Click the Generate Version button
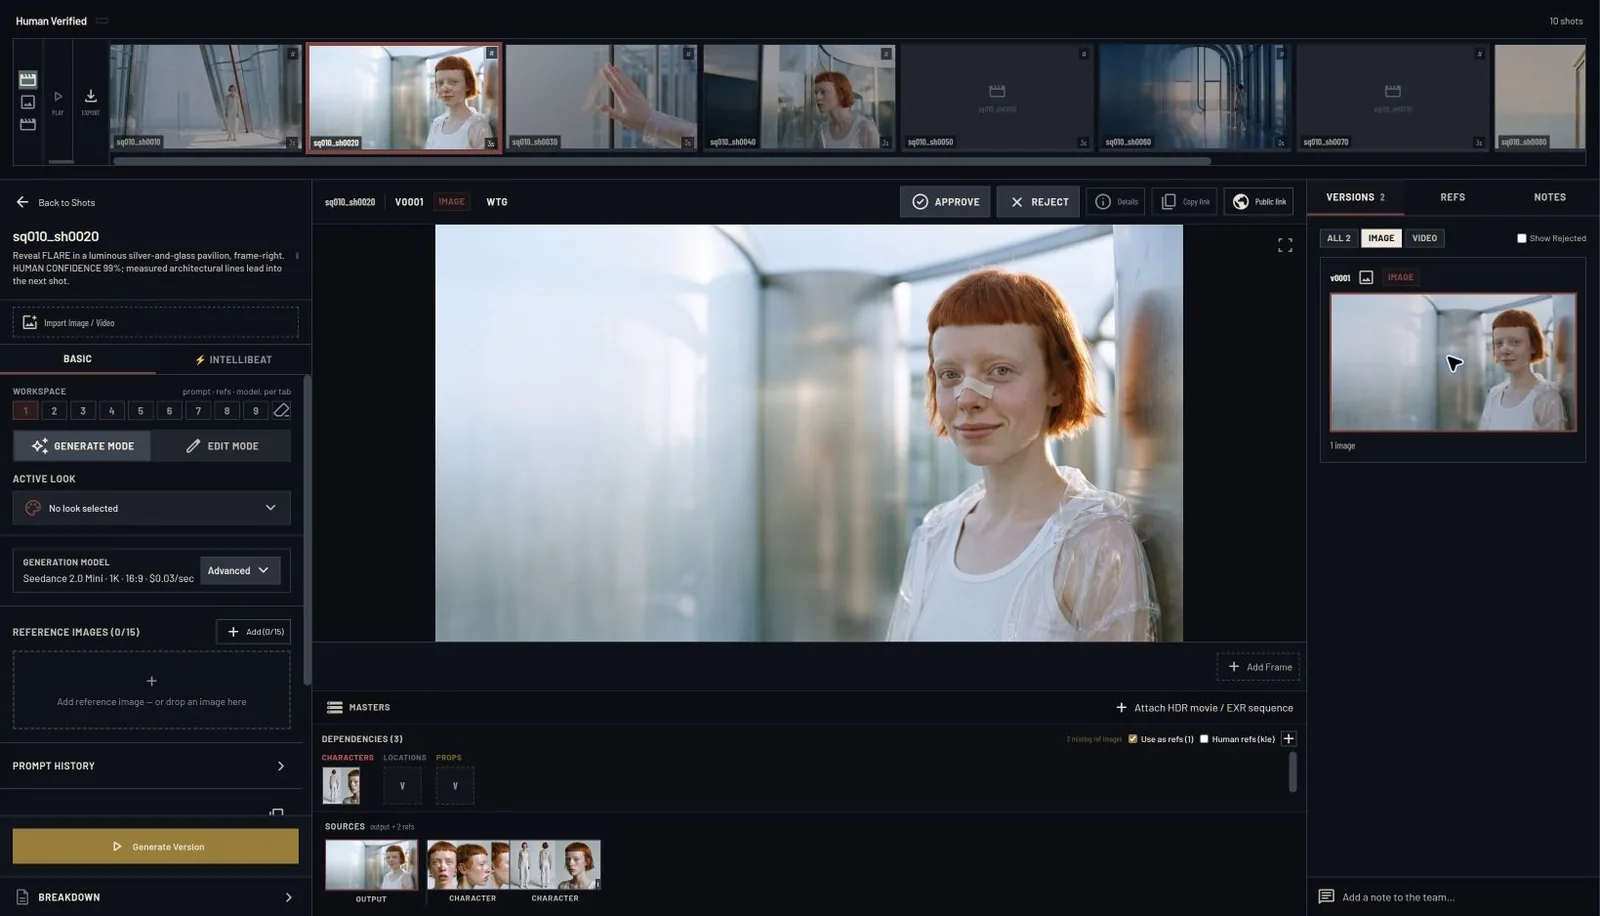The width and height of the screenshot is (1600, 916). (155, 846)
